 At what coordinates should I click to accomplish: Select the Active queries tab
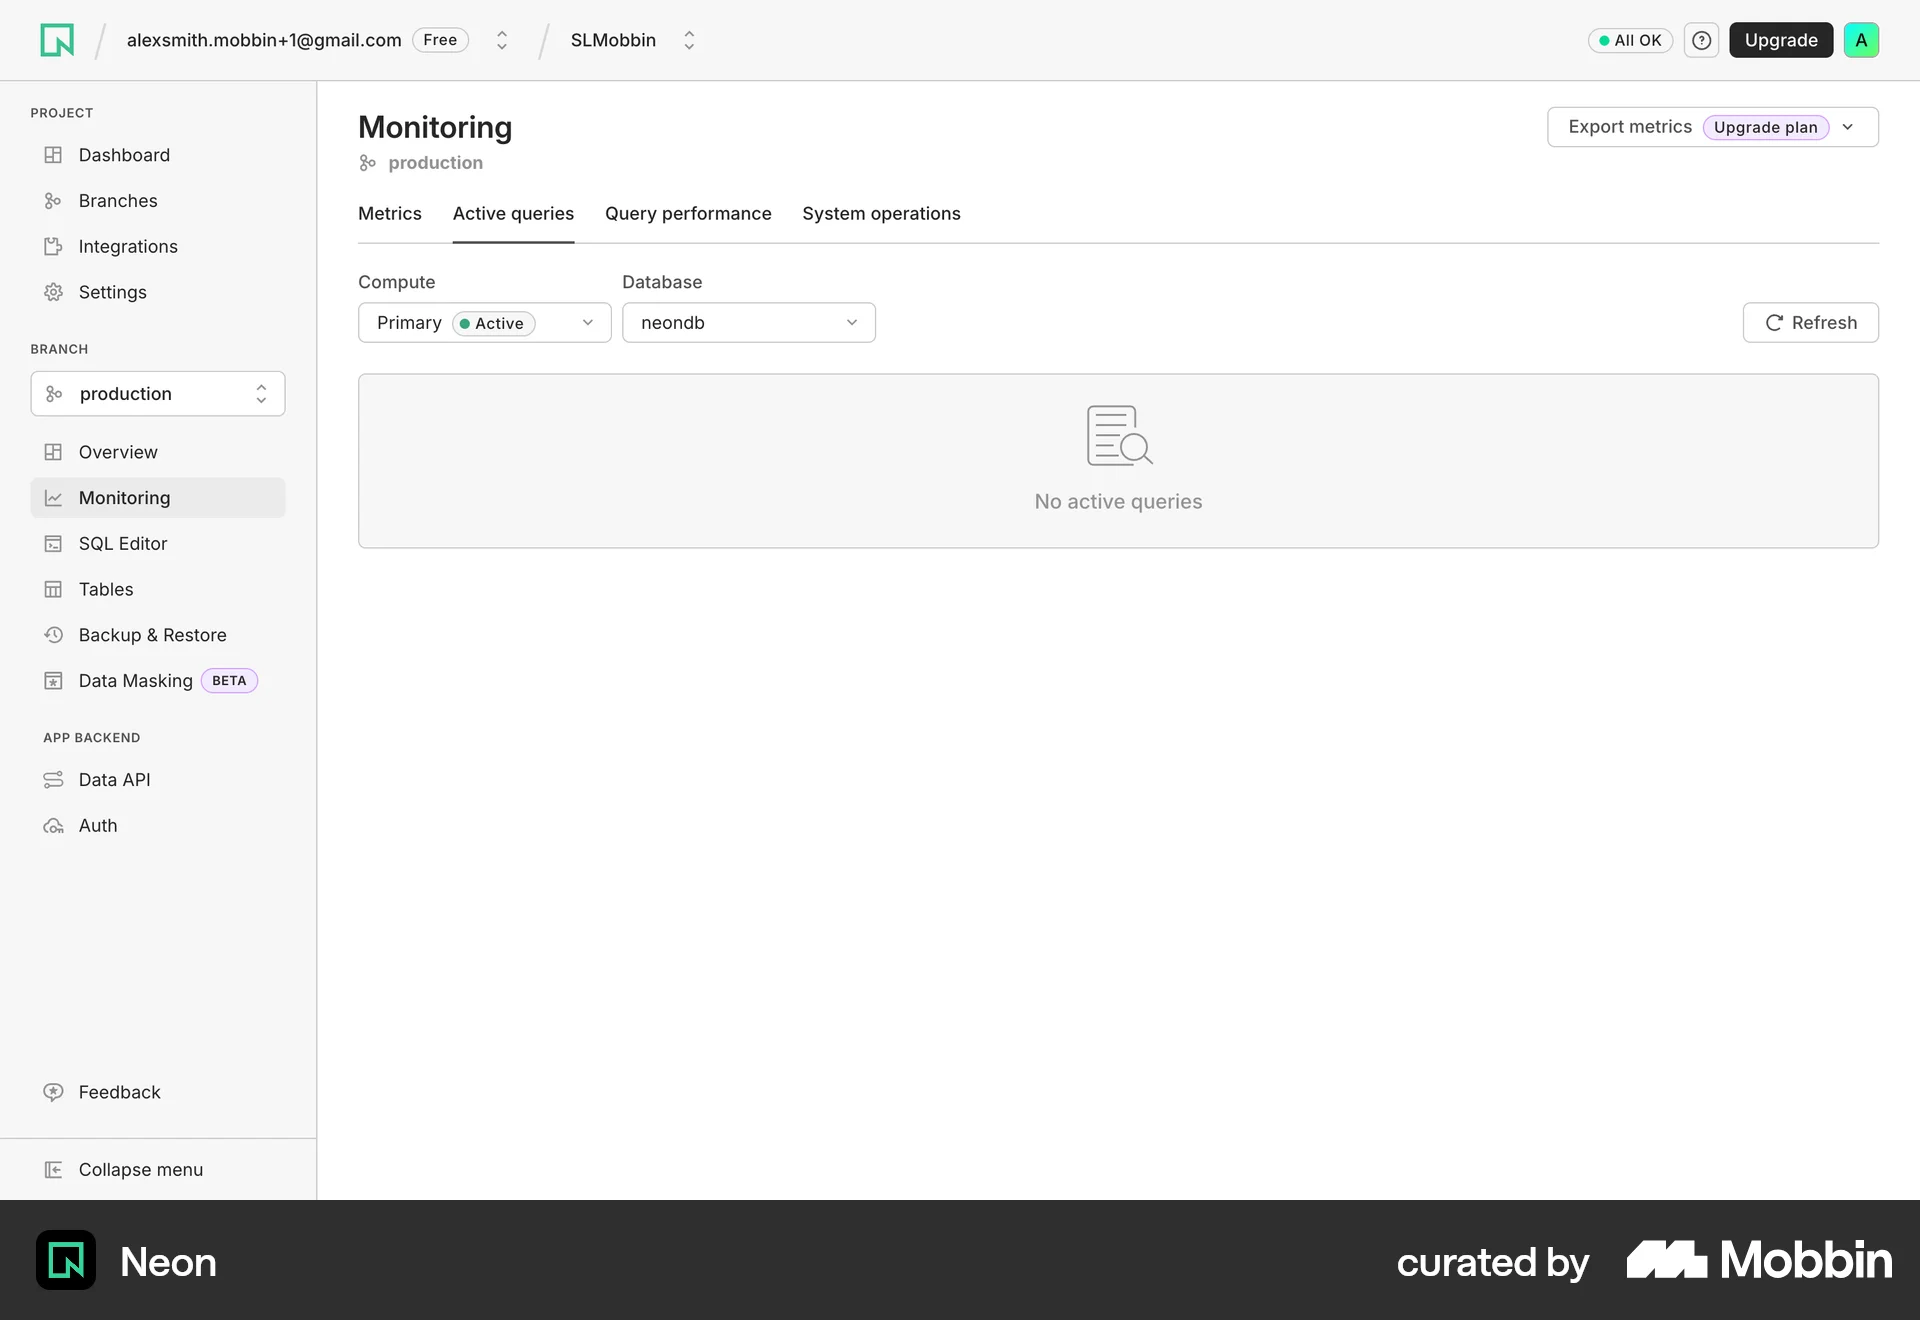(x=513, y=214)
